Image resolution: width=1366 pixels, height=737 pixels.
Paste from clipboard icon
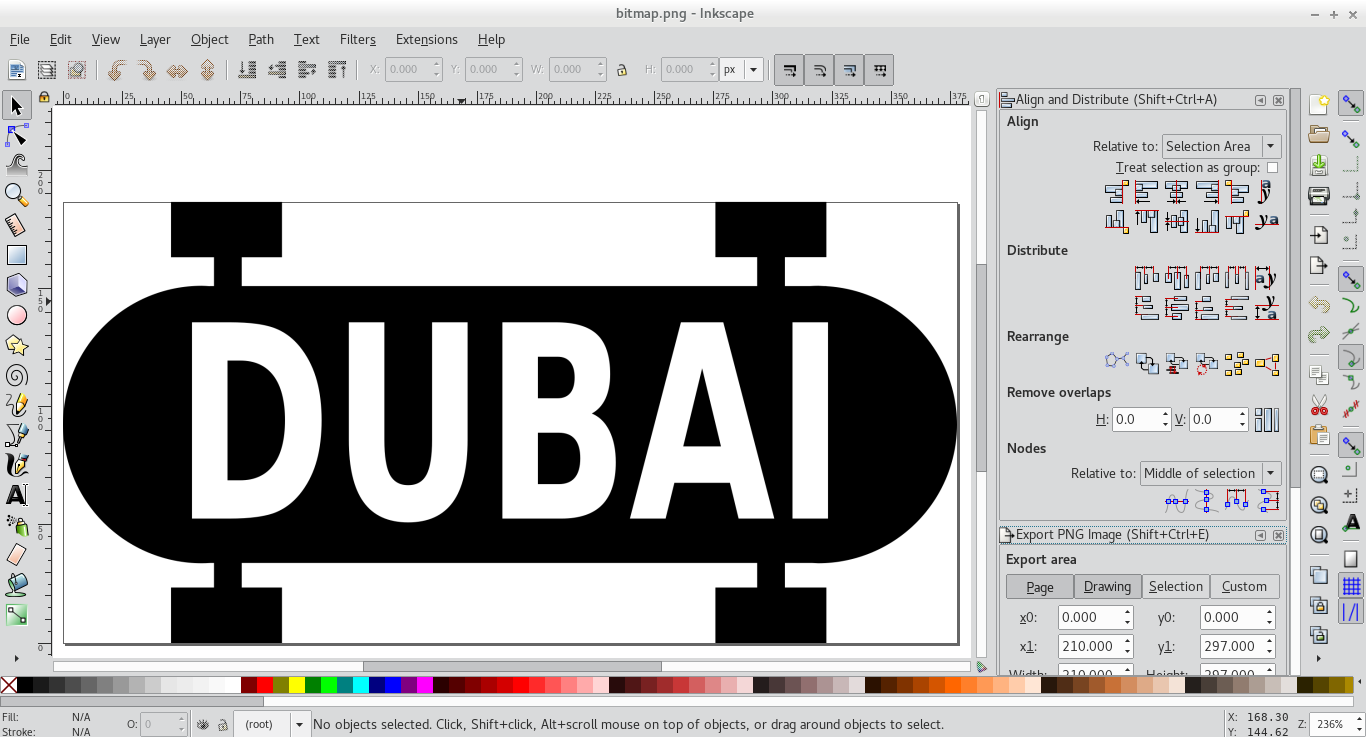coord(1319,435)
